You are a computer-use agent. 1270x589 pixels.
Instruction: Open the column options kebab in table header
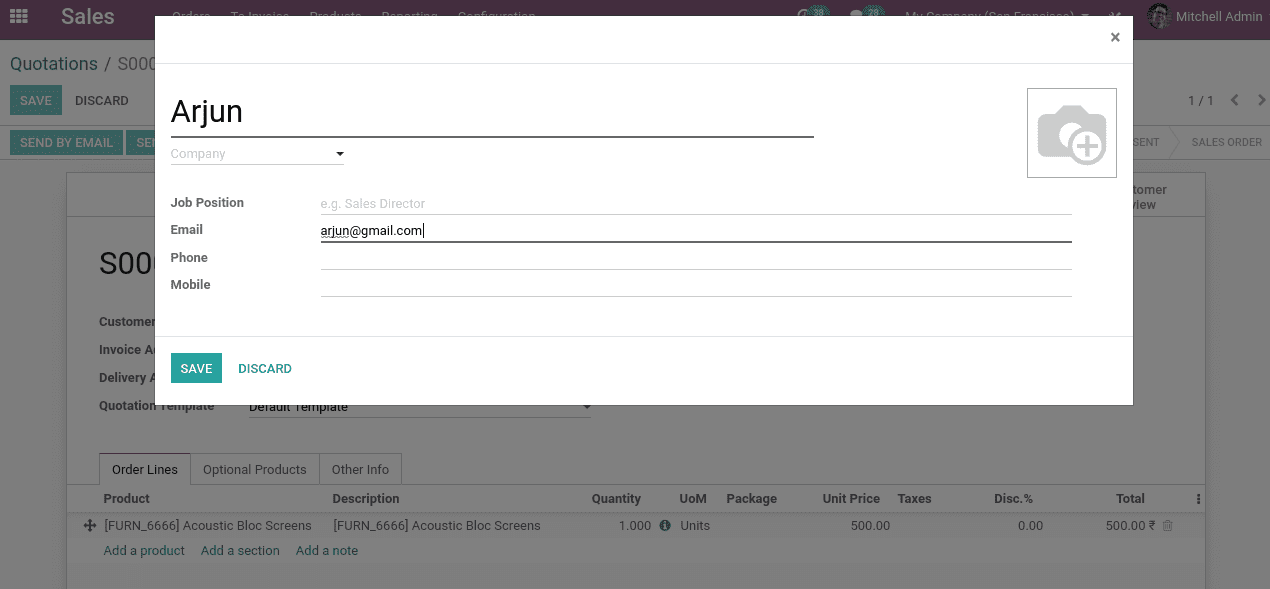click(x=1198, y=499)
